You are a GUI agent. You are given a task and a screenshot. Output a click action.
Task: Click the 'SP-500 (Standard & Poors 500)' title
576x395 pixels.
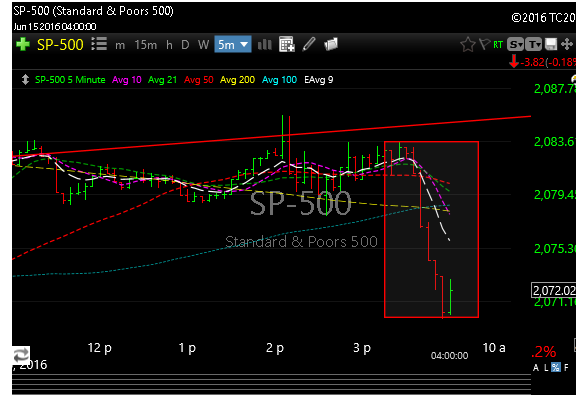(x=93, y=11)
